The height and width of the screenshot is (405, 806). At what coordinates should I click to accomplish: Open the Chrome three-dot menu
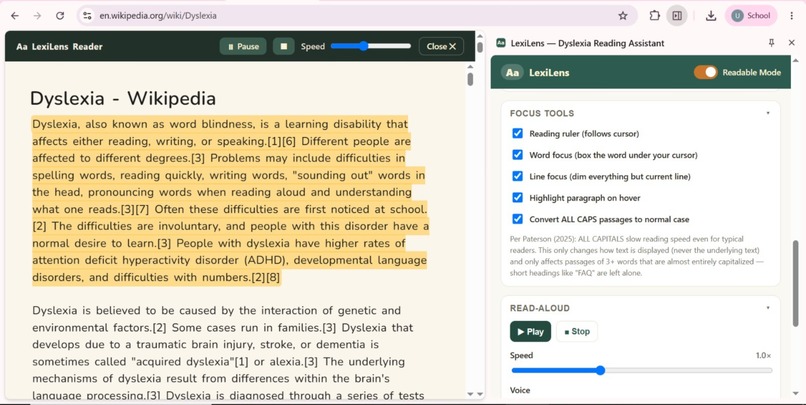pos(792,16)
